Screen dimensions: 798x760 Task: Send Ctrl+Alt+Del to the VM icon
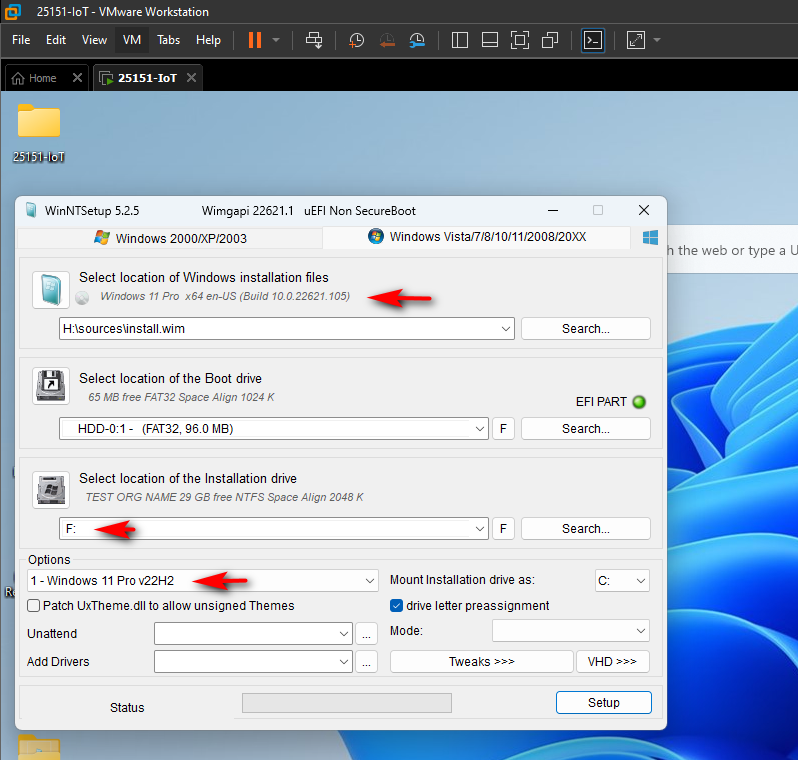pos(314,40)
